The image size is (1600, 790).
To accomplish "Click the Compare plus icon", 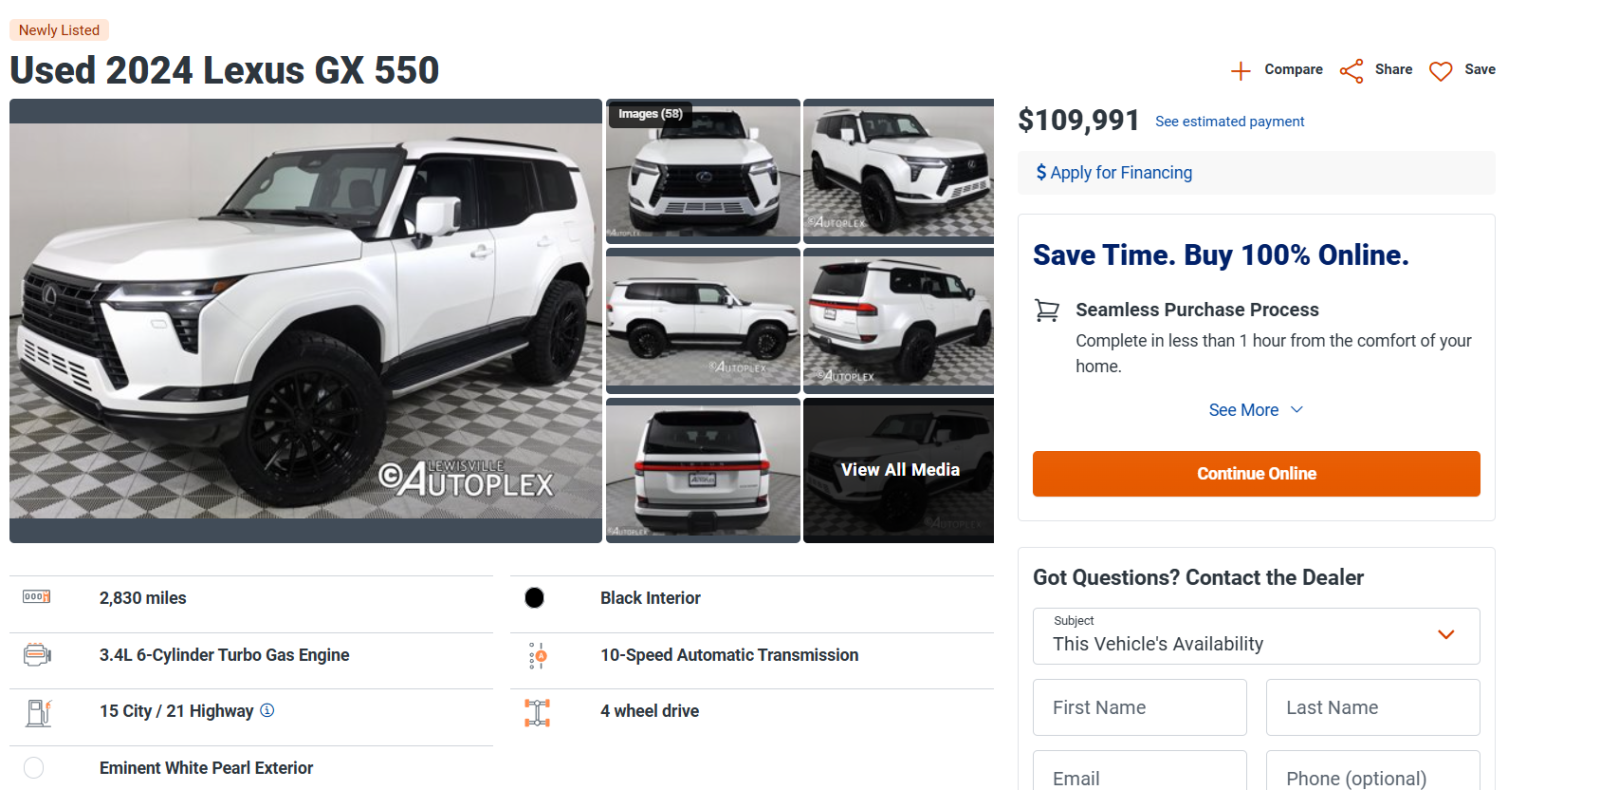I will pos(1240,71).
